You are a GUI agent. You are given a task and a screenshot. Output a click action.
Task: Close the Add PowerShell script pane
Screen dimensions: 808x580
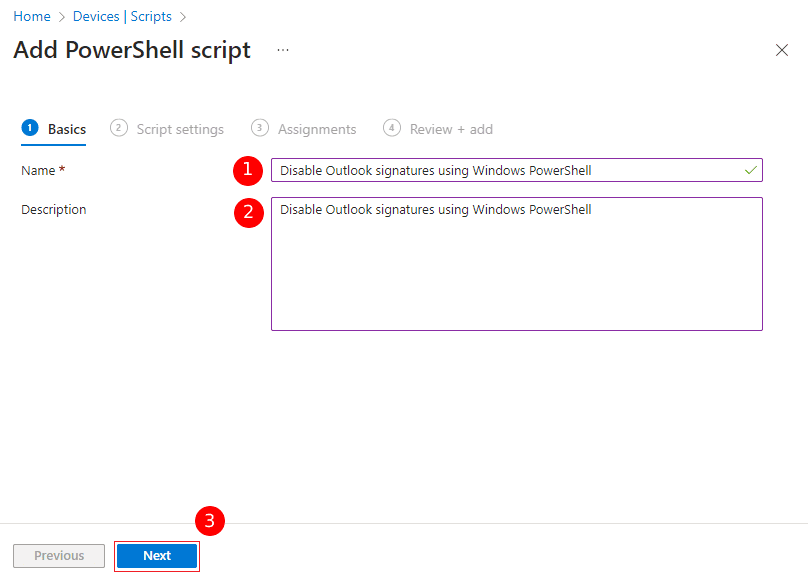click(782, 50)
